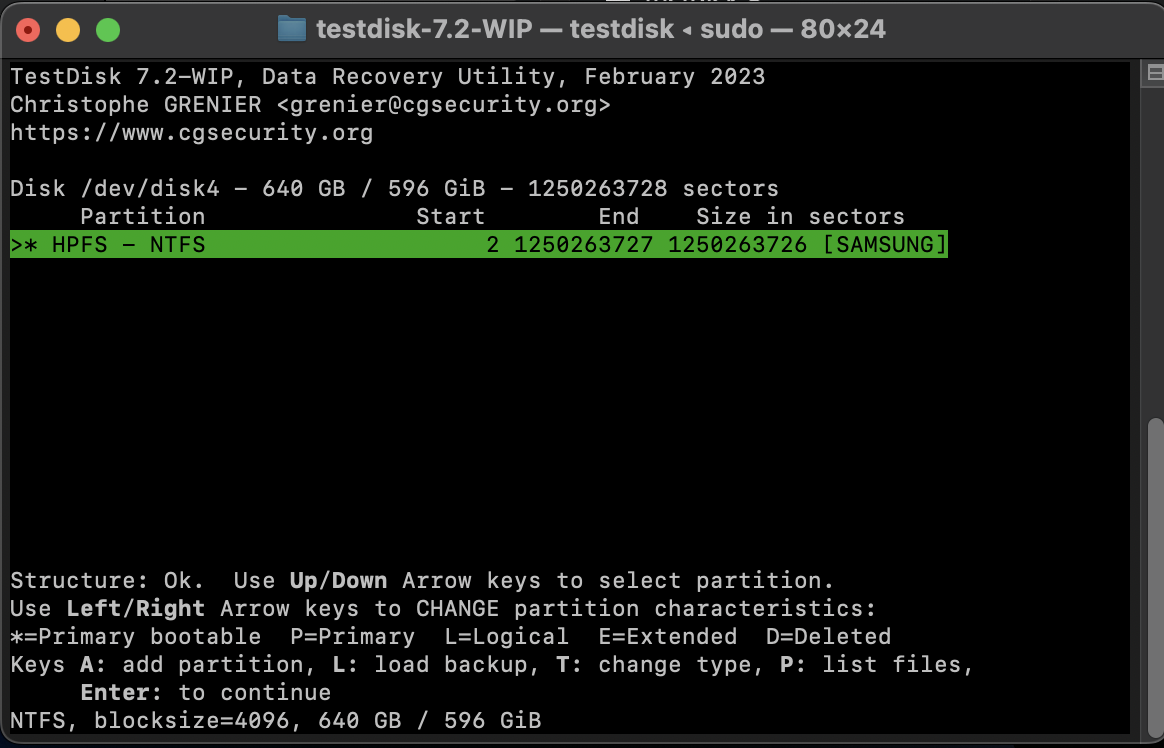Click the 'A: add partition' key hint
1164x748 pixels.
pyautogui.click(x=192, y=664)
